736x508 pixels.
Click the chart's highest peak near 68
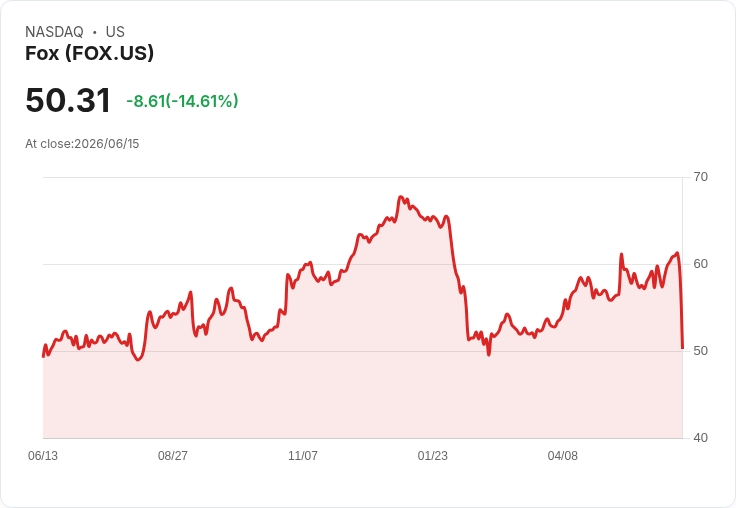pyautogui.click(x=400, y=197)
